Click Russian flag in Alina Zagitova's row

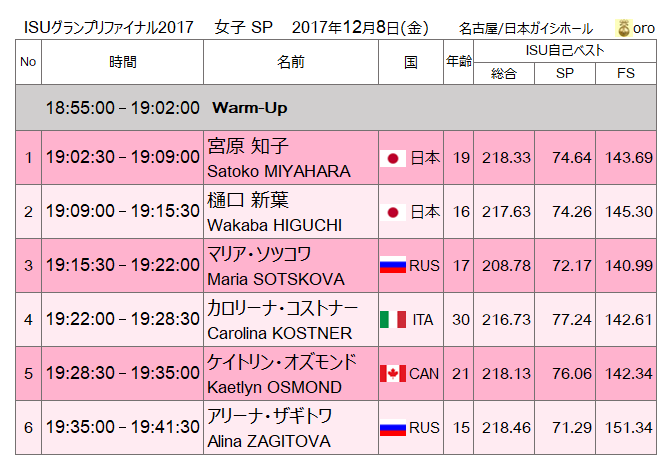point(392,428)
